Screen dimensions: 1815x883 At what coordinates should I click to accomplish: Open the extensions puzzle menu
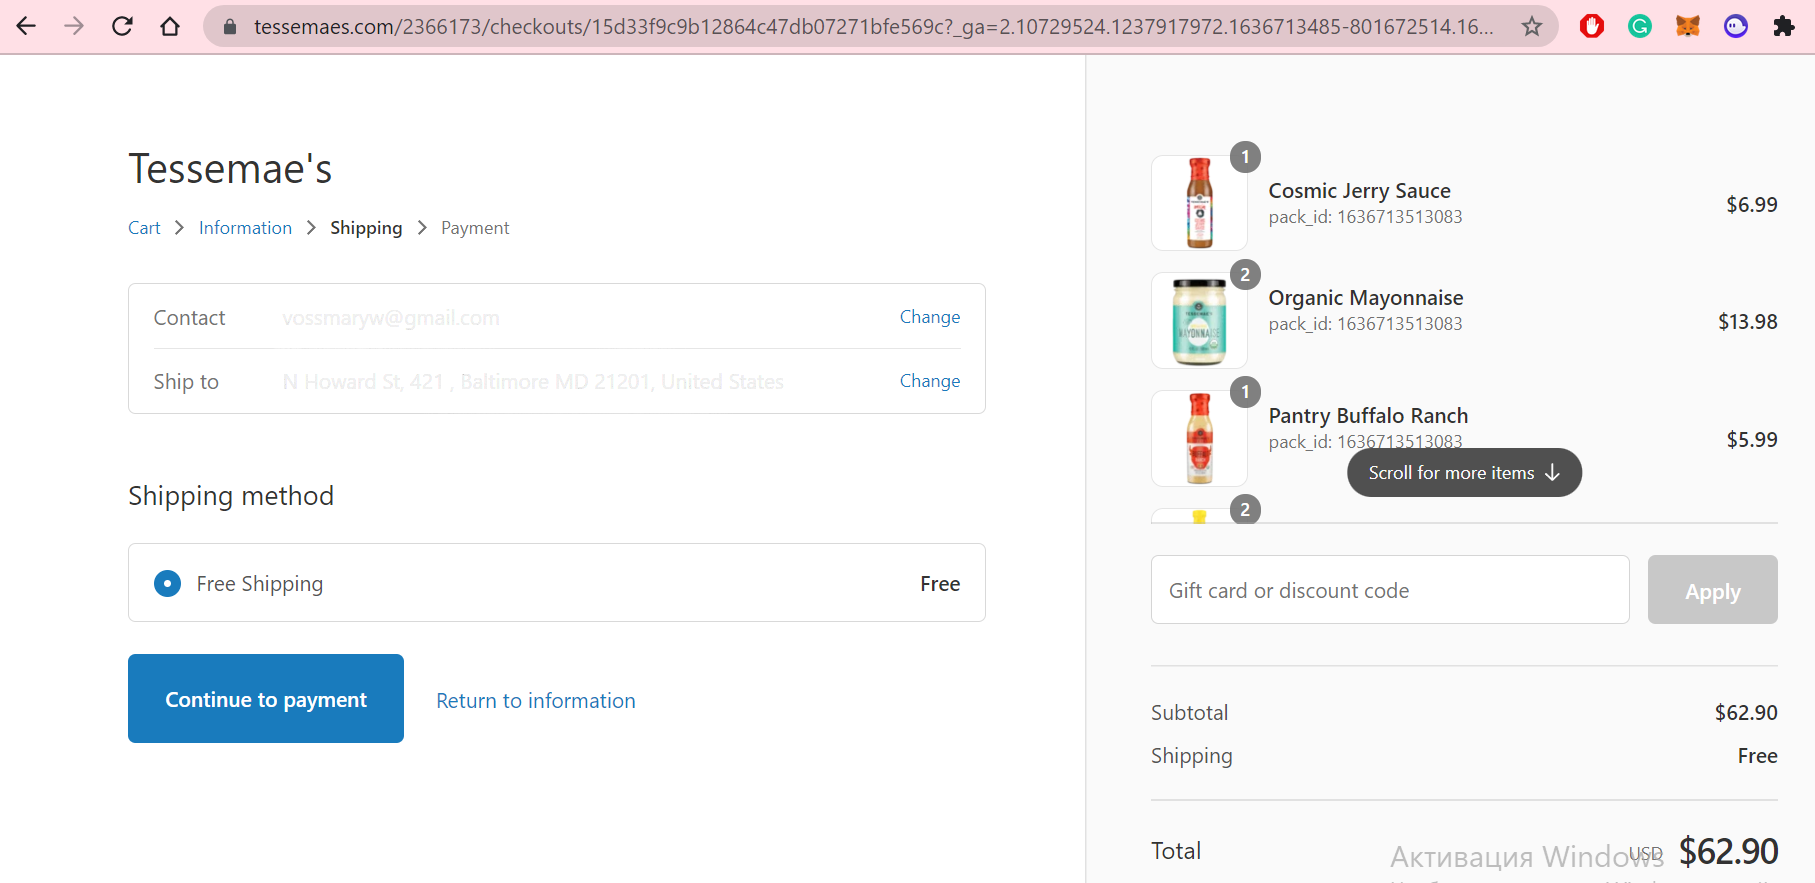tap(1784, 26)
